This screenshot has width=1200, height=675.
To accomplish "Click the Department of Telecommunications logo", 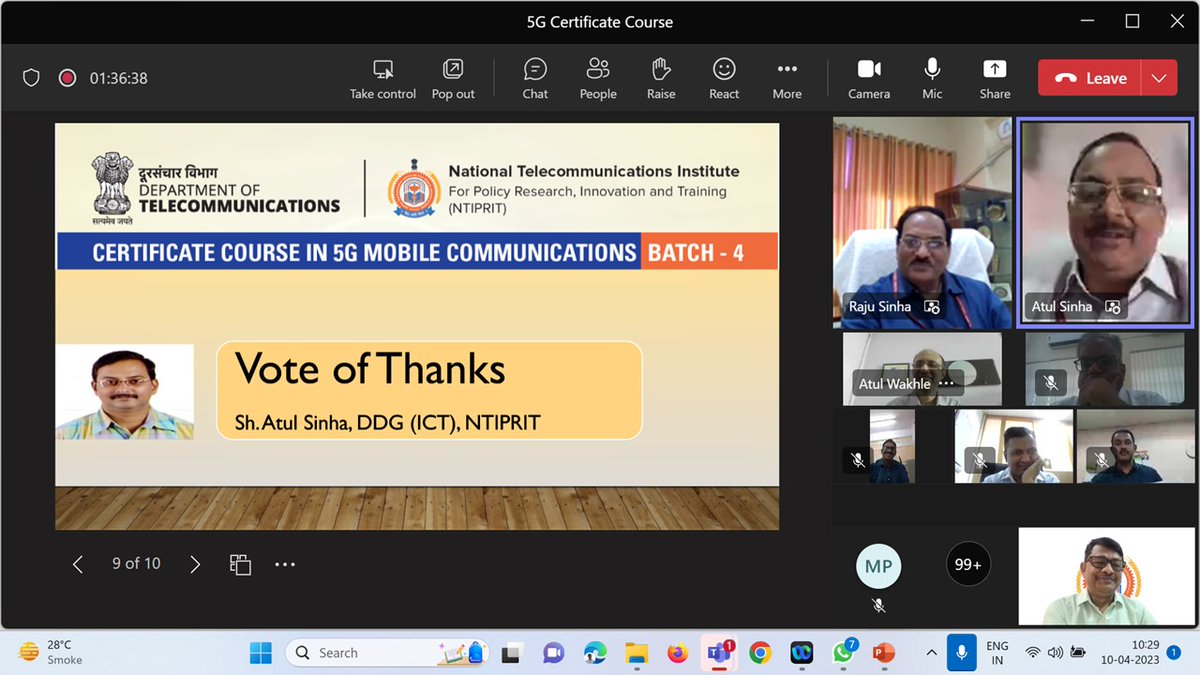I will click(x=216, y=190).
